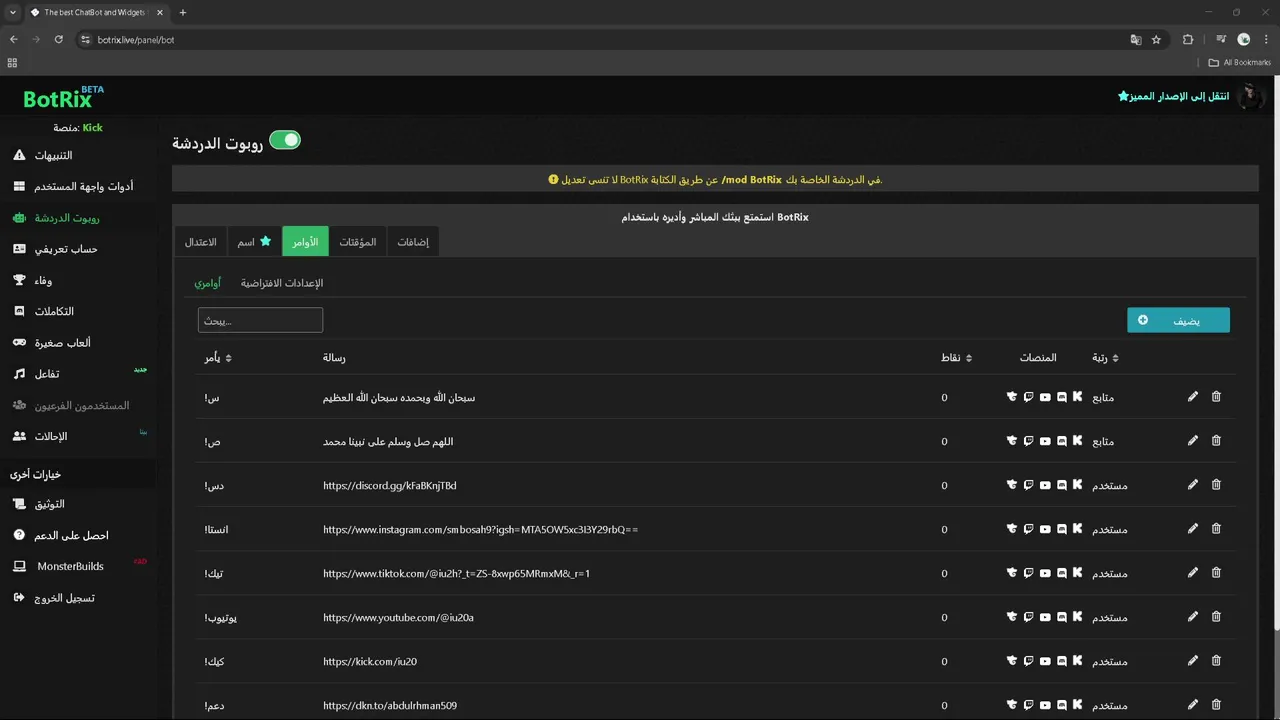Delete the tiktok.com command row
Image resolution: width=1280 pixels, height=720 pixels.
tap(1216, 573)
